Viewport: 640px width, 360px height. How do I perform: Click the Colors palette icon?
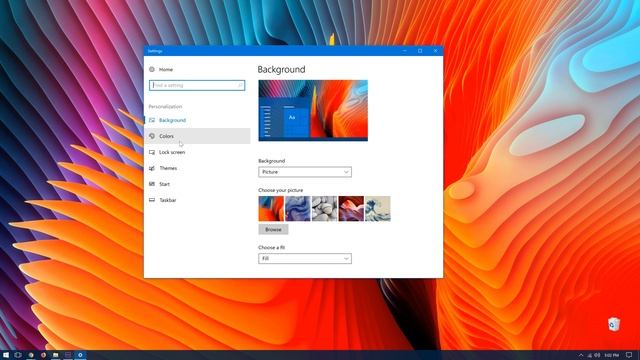click(x=152, y=136)
